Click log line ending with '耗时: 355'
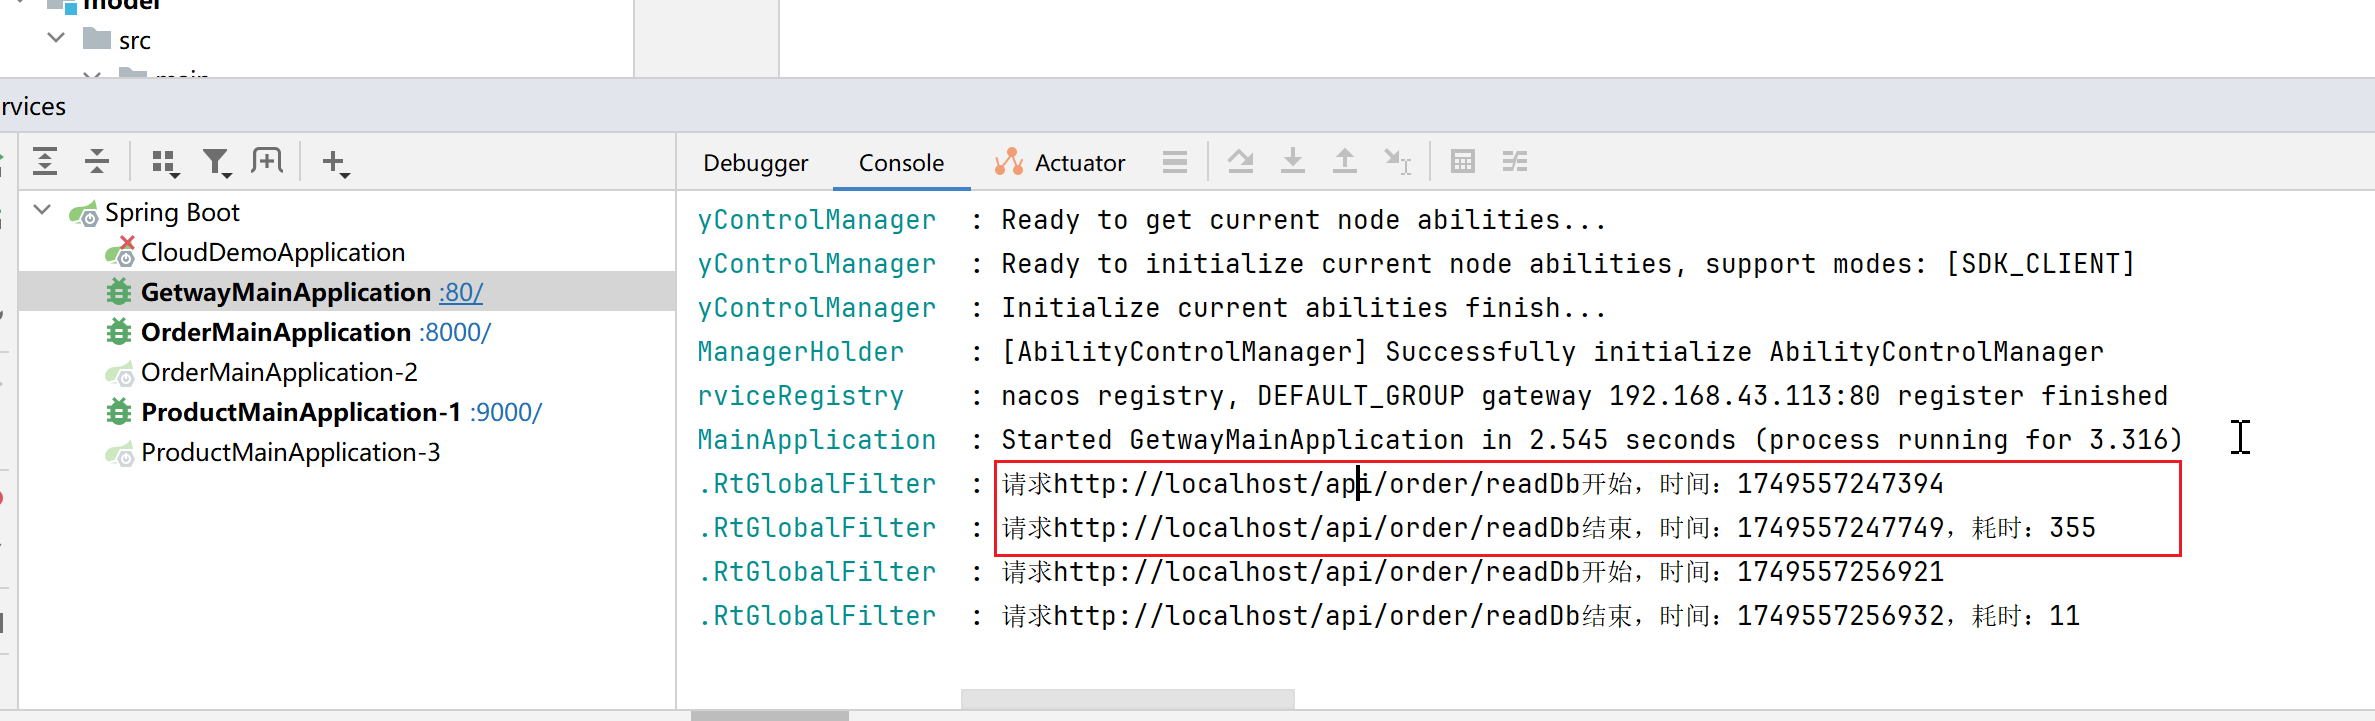Screen dimensions: 2375x721 (1548, 528)
